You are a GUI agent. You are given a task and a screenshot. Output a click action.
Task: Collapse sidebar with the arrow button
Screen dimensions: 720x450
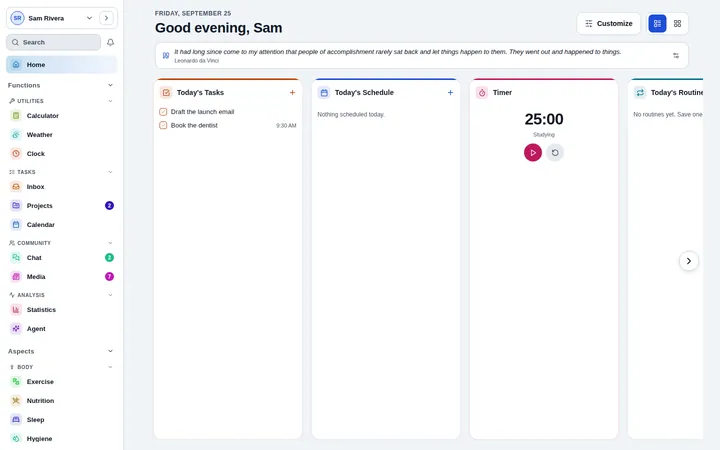pyautogui.click(x=107, y=18)
